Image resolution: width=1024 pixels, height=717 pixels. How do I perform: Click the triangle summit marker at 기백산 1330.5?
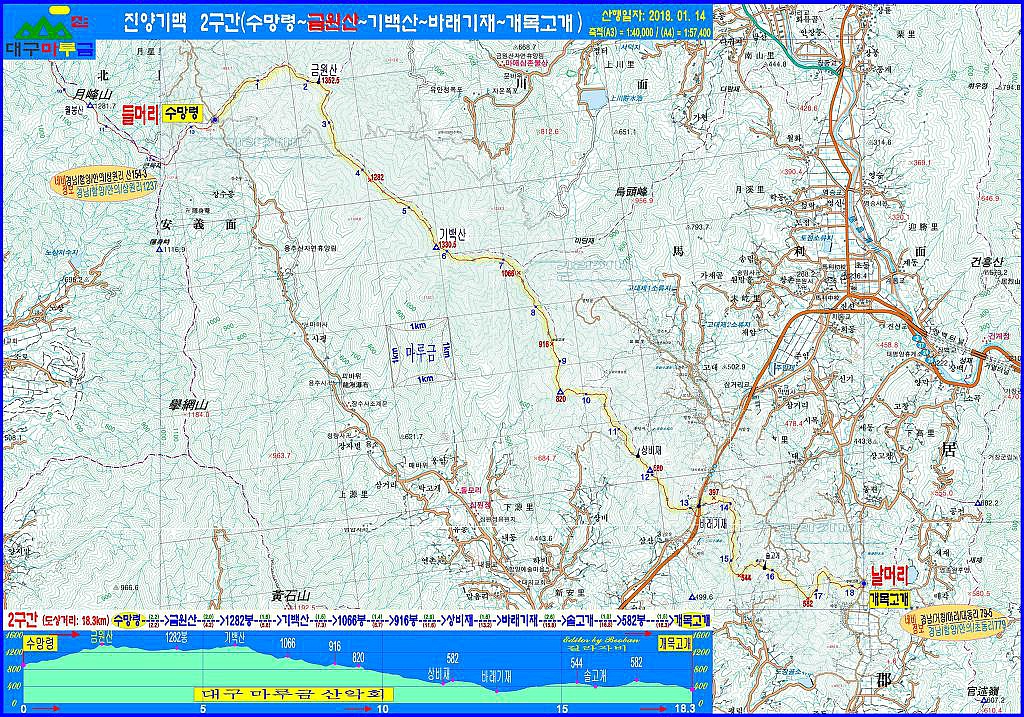(x=435, y=246)
